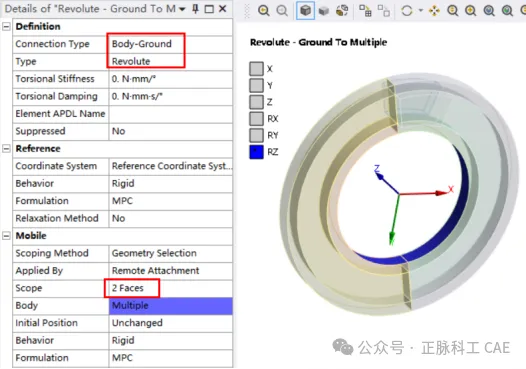Change Relaxation Method value No
Image resolution: width=526 pixels, height=369 pixels.
point(170,219)
